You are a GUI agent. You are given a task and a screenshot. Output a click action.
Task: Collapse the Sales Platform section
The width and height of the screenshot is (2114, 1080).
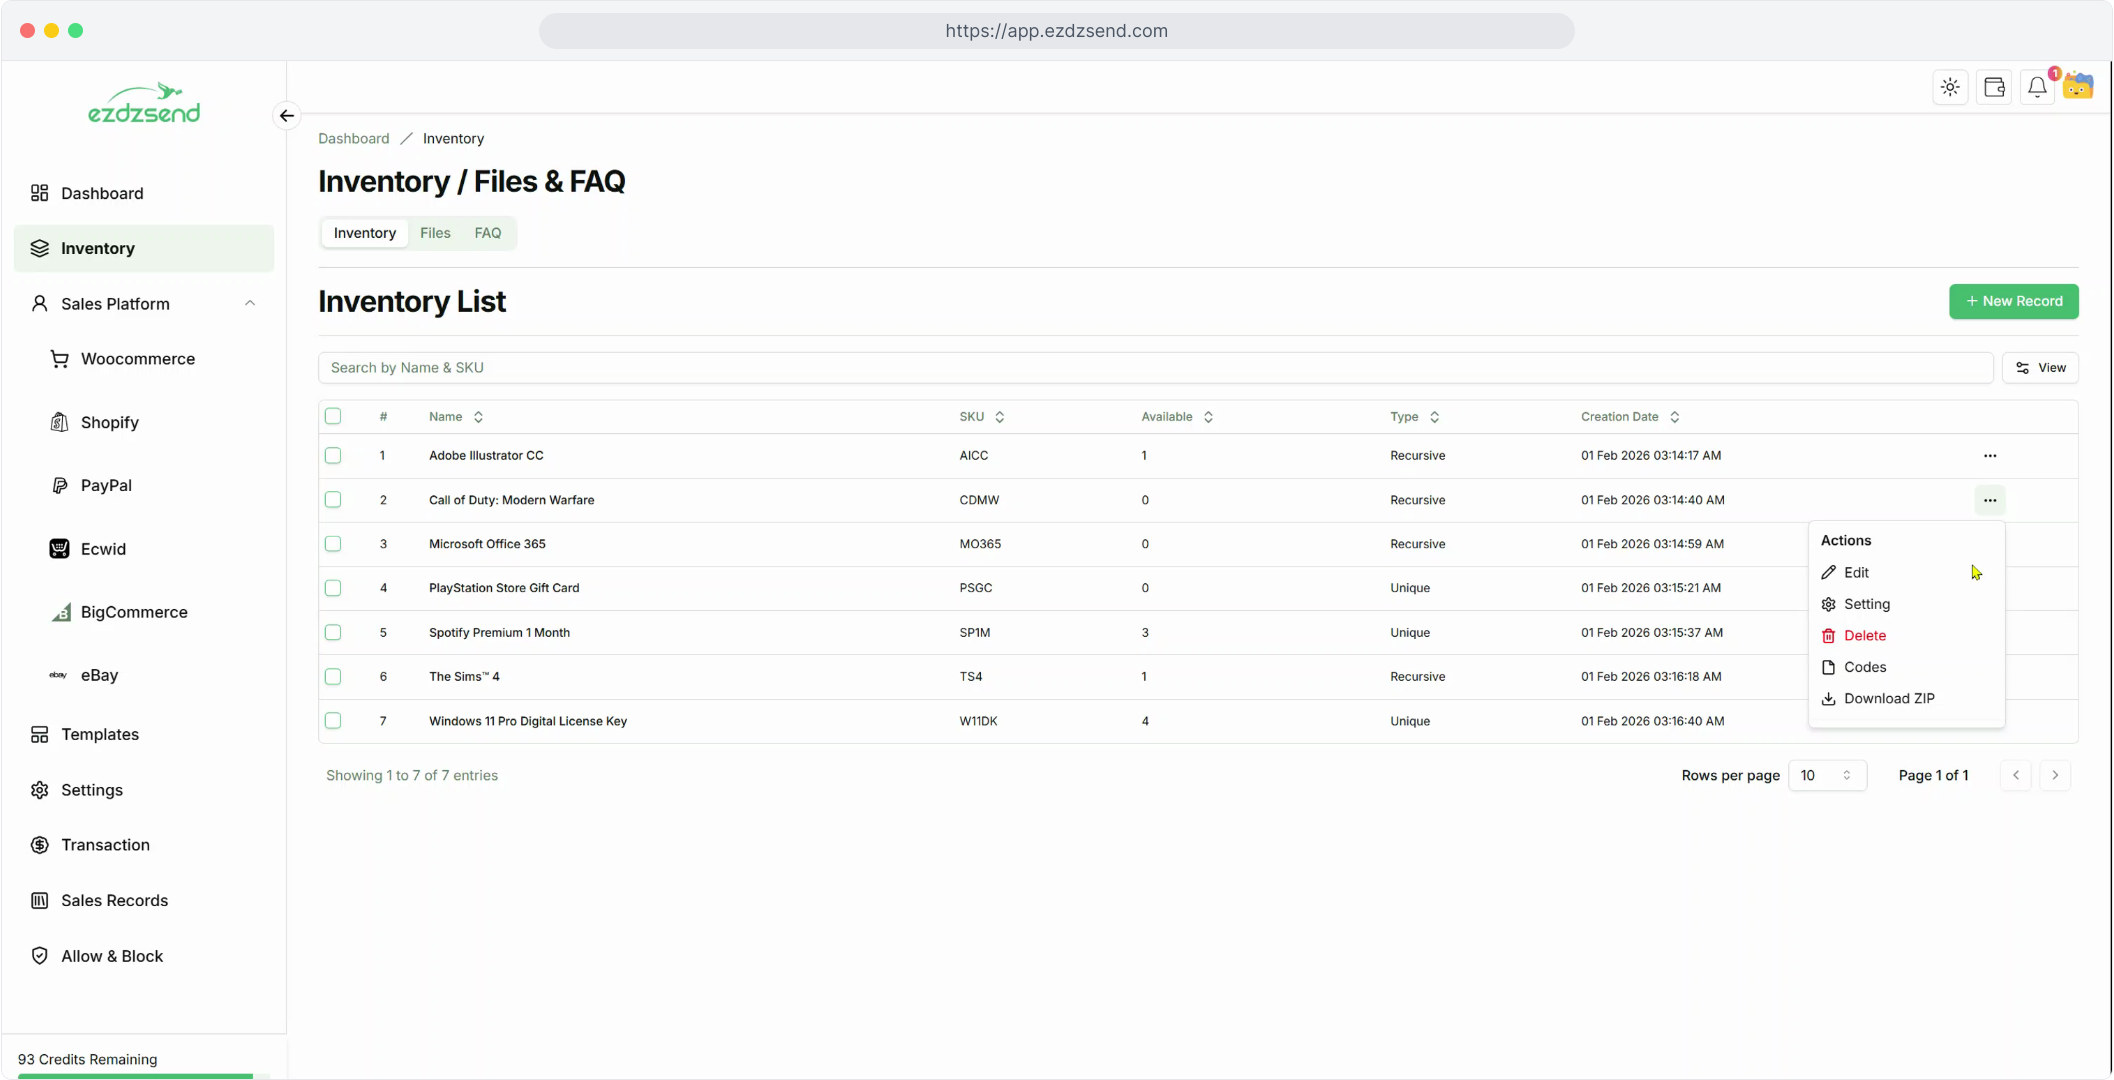coord(250,303)
